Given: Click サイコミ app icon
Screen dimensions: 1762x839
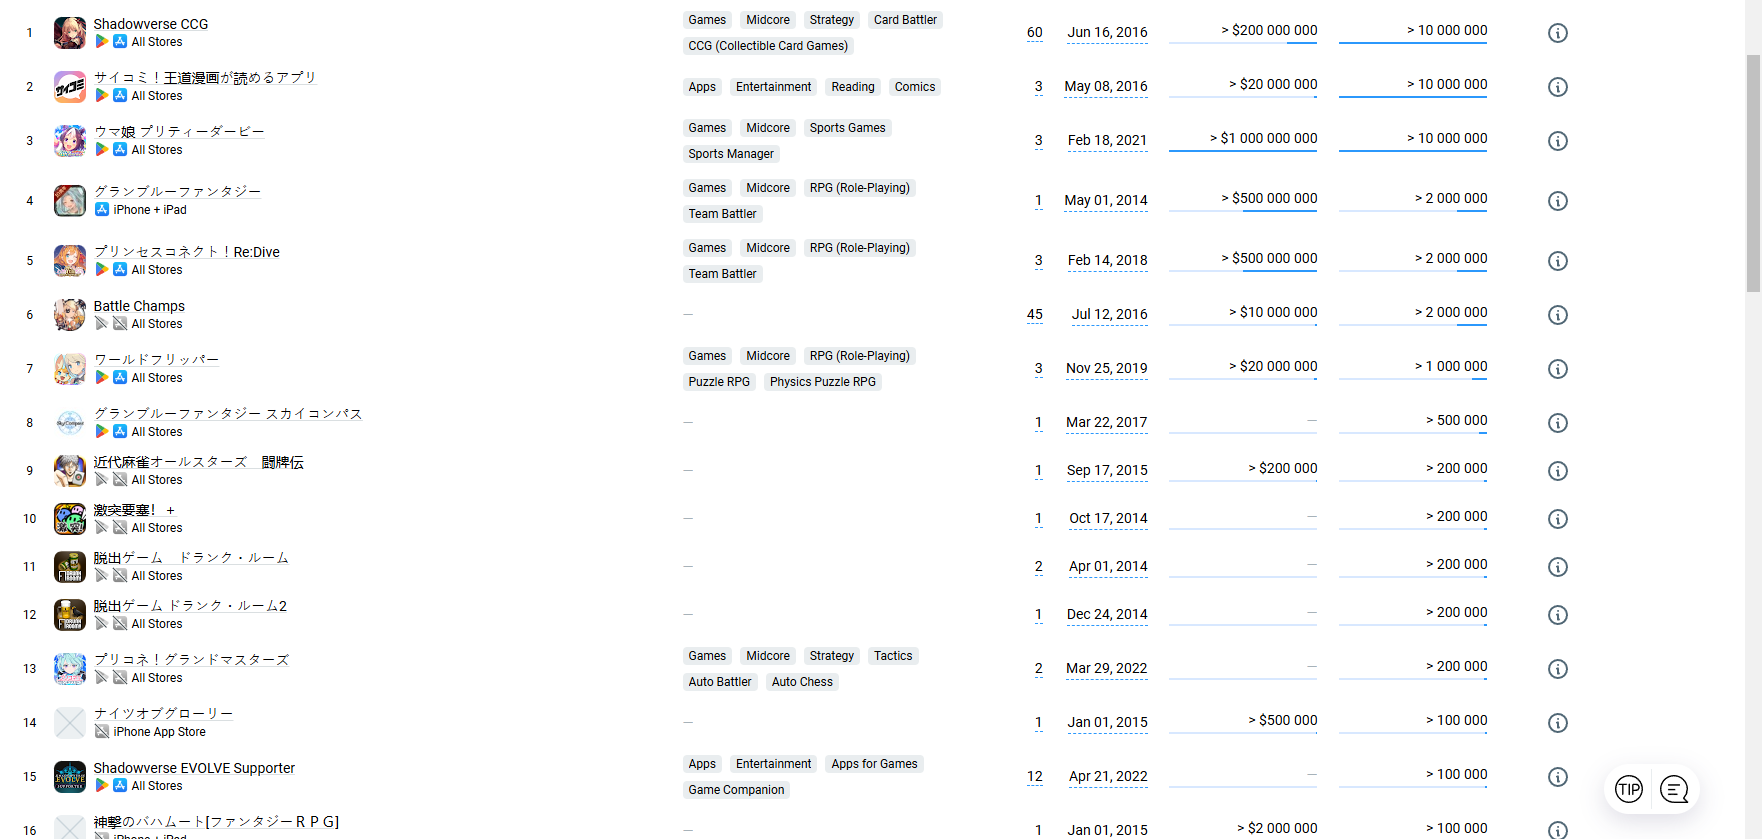Looking at the screenshot, I should tap(70, 87).
